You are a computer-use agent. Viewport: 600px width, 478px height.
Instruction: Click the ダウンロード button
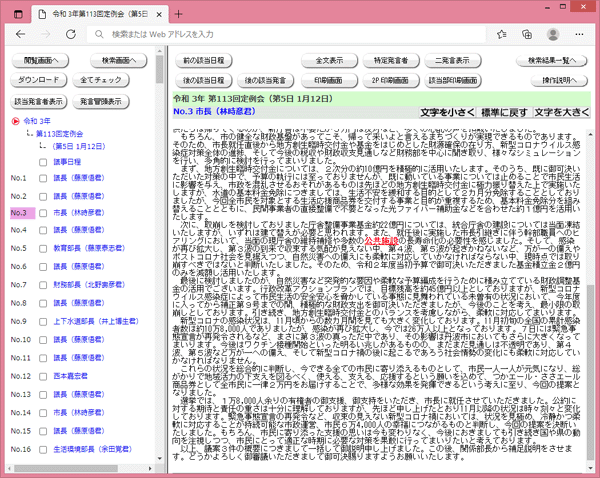click(x=39, y=80)
